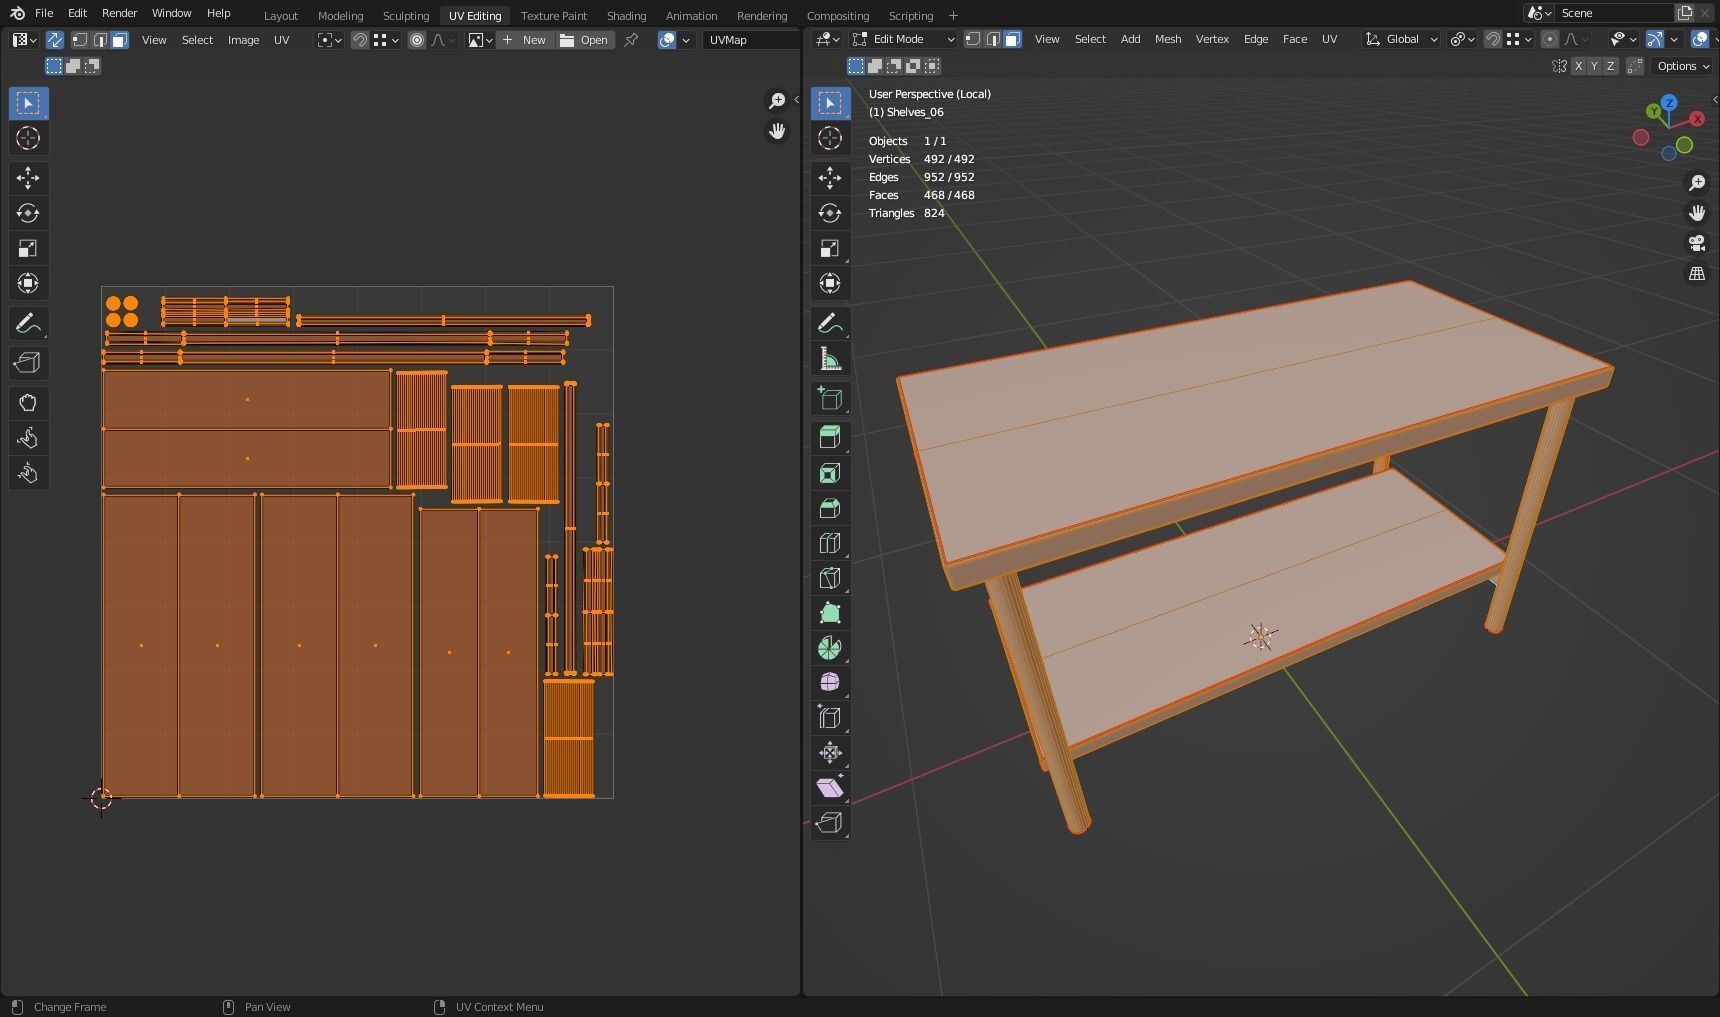Select the Relax sculpt tool in the UV editor
This screenshot has height=1017, width=1720.
28,438
